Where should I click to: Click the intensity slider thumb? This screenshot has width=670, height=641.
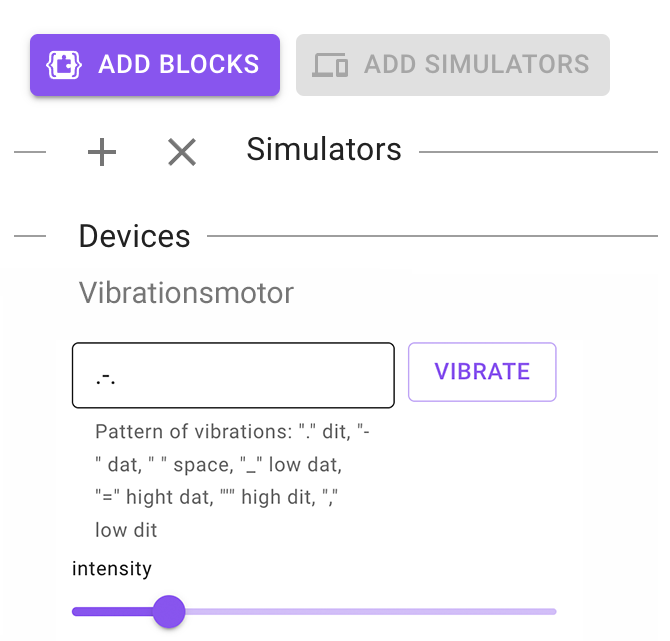pyautogui.click(x=169, y=611)
